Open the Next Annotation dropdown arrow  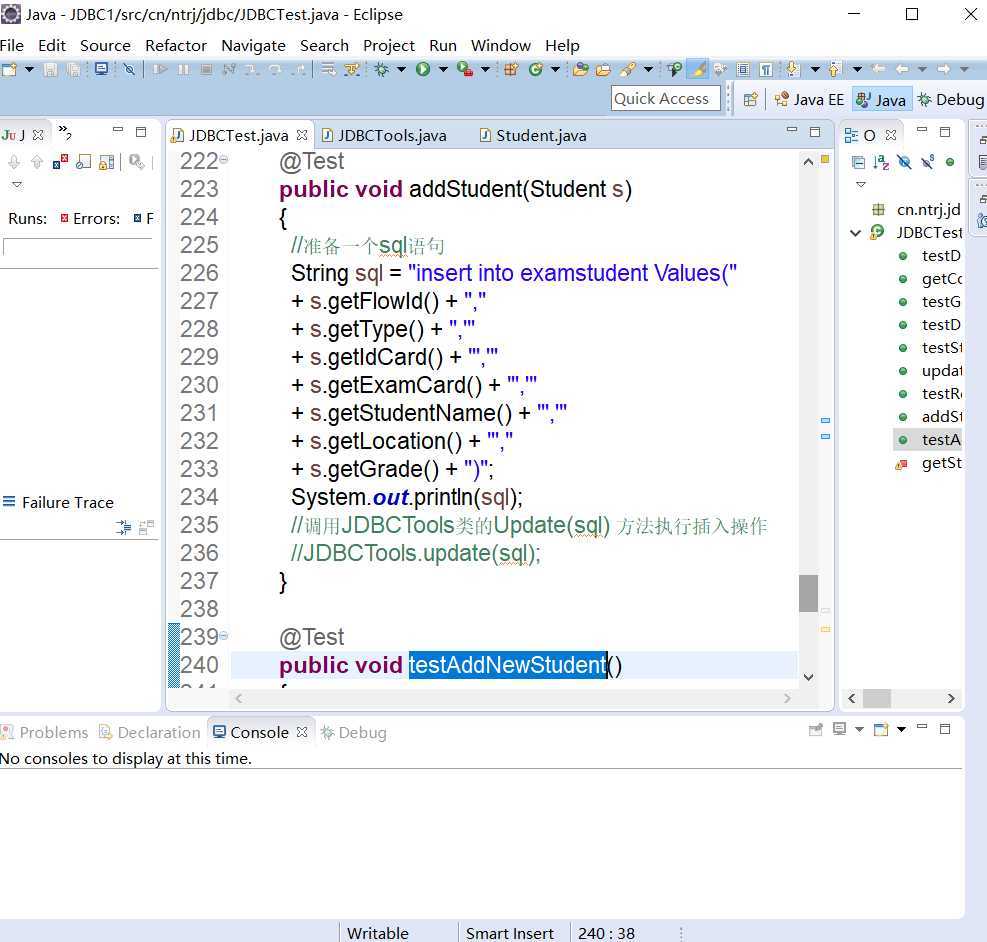tap(815, 69)
